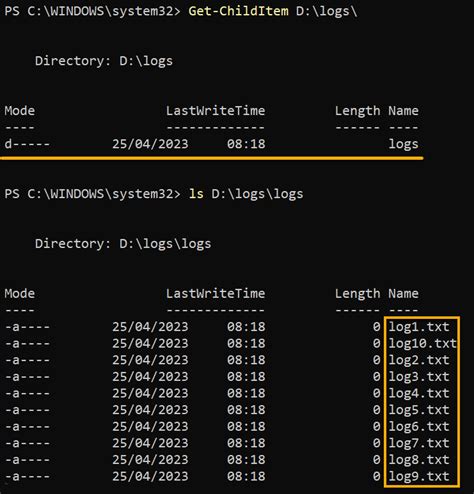The width and height of the screenshot is (474, 494).
Task: Click the Mode header in first listing
Action: (x=20, y=111)
